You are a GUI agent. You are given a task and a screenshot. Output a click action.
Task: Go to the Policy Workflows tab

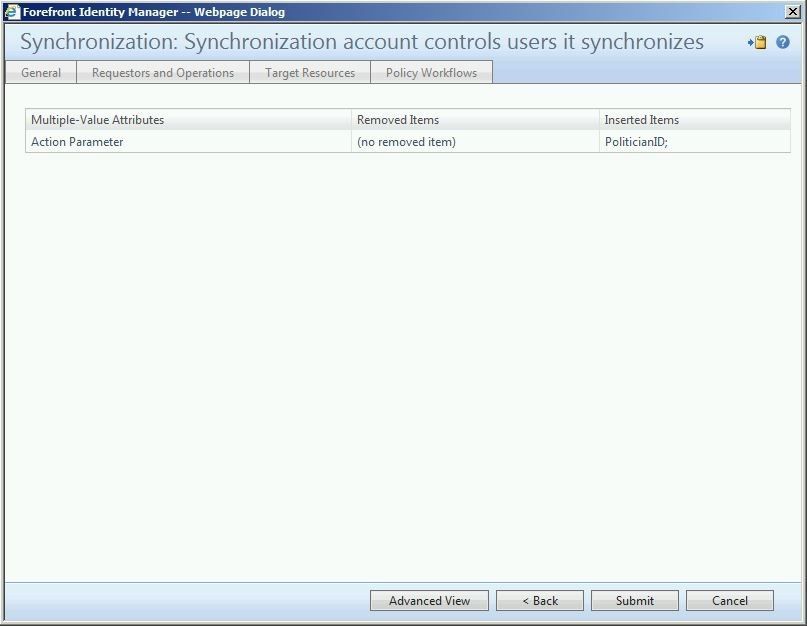click(x=431, y=73)
